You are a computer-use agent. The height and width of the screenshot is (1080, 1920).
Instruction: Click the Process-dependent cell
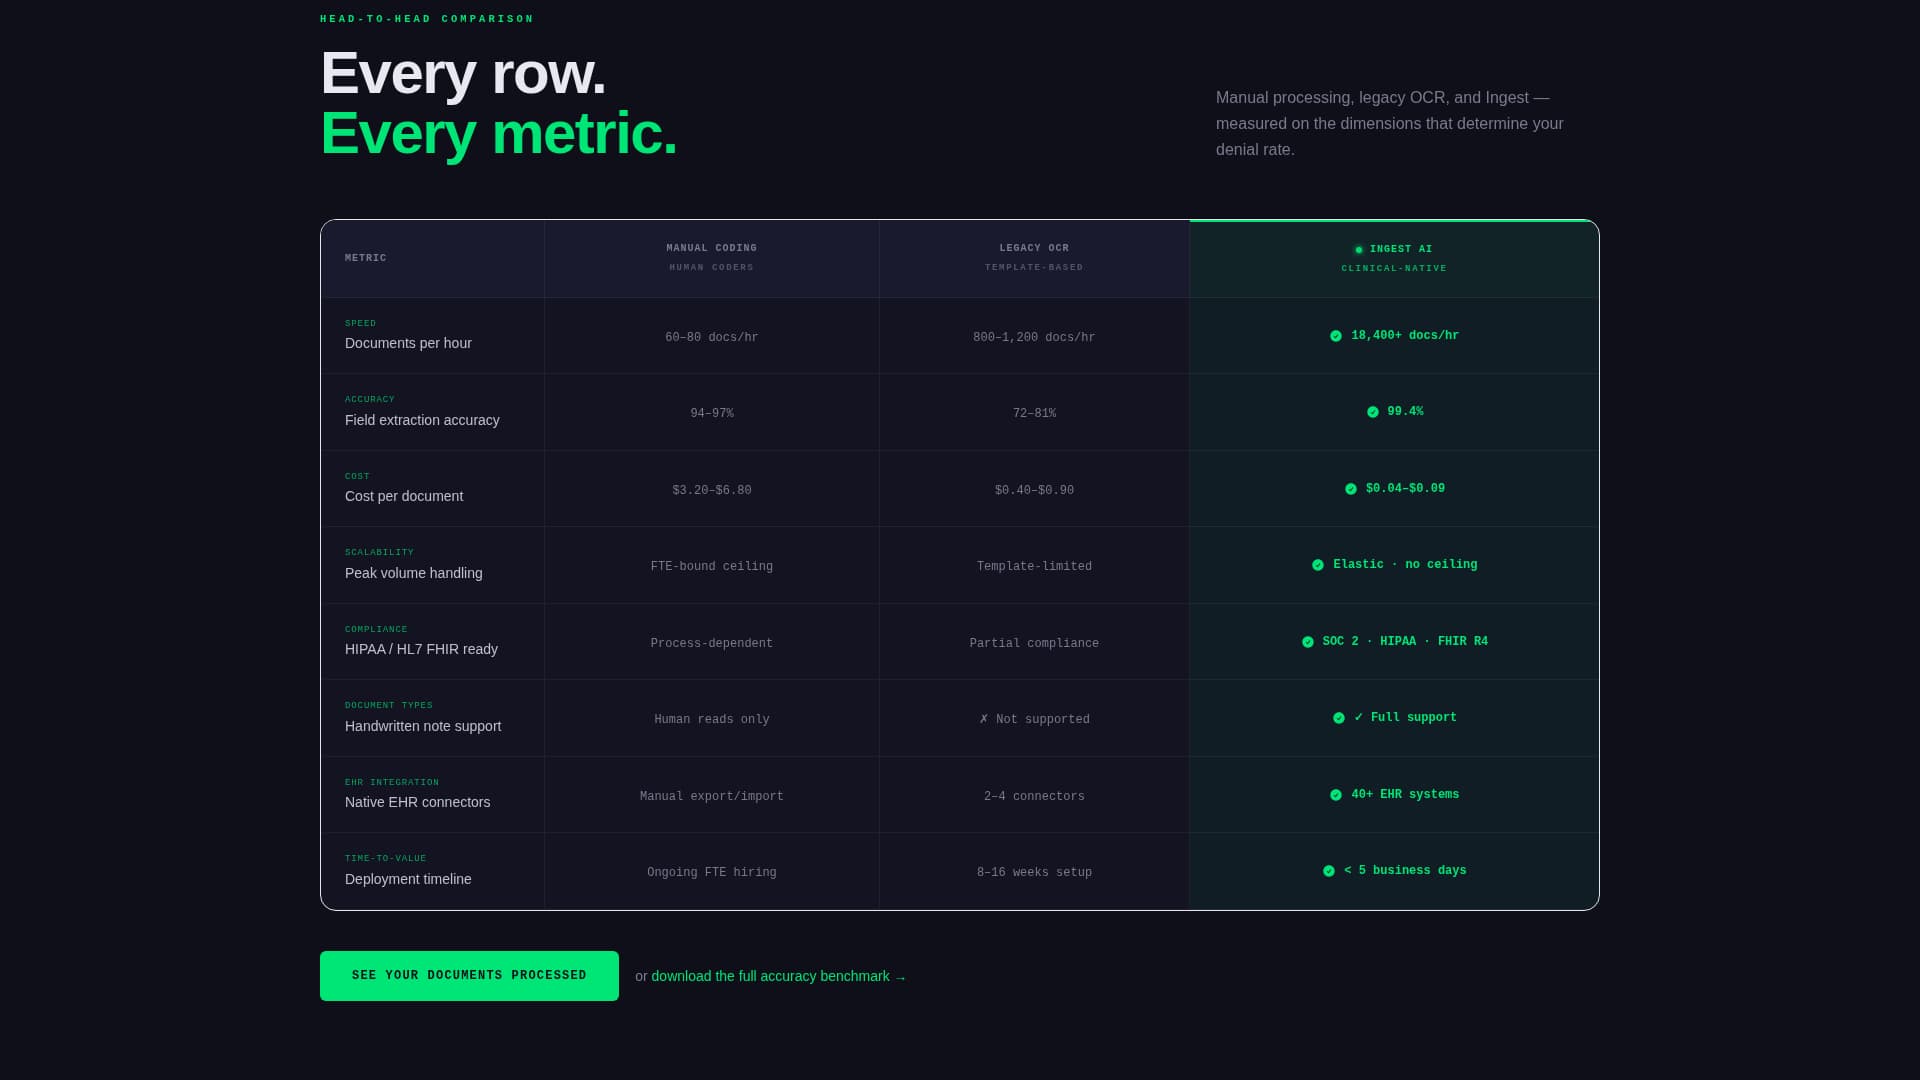pyautogui.click(x=712, y=644)
